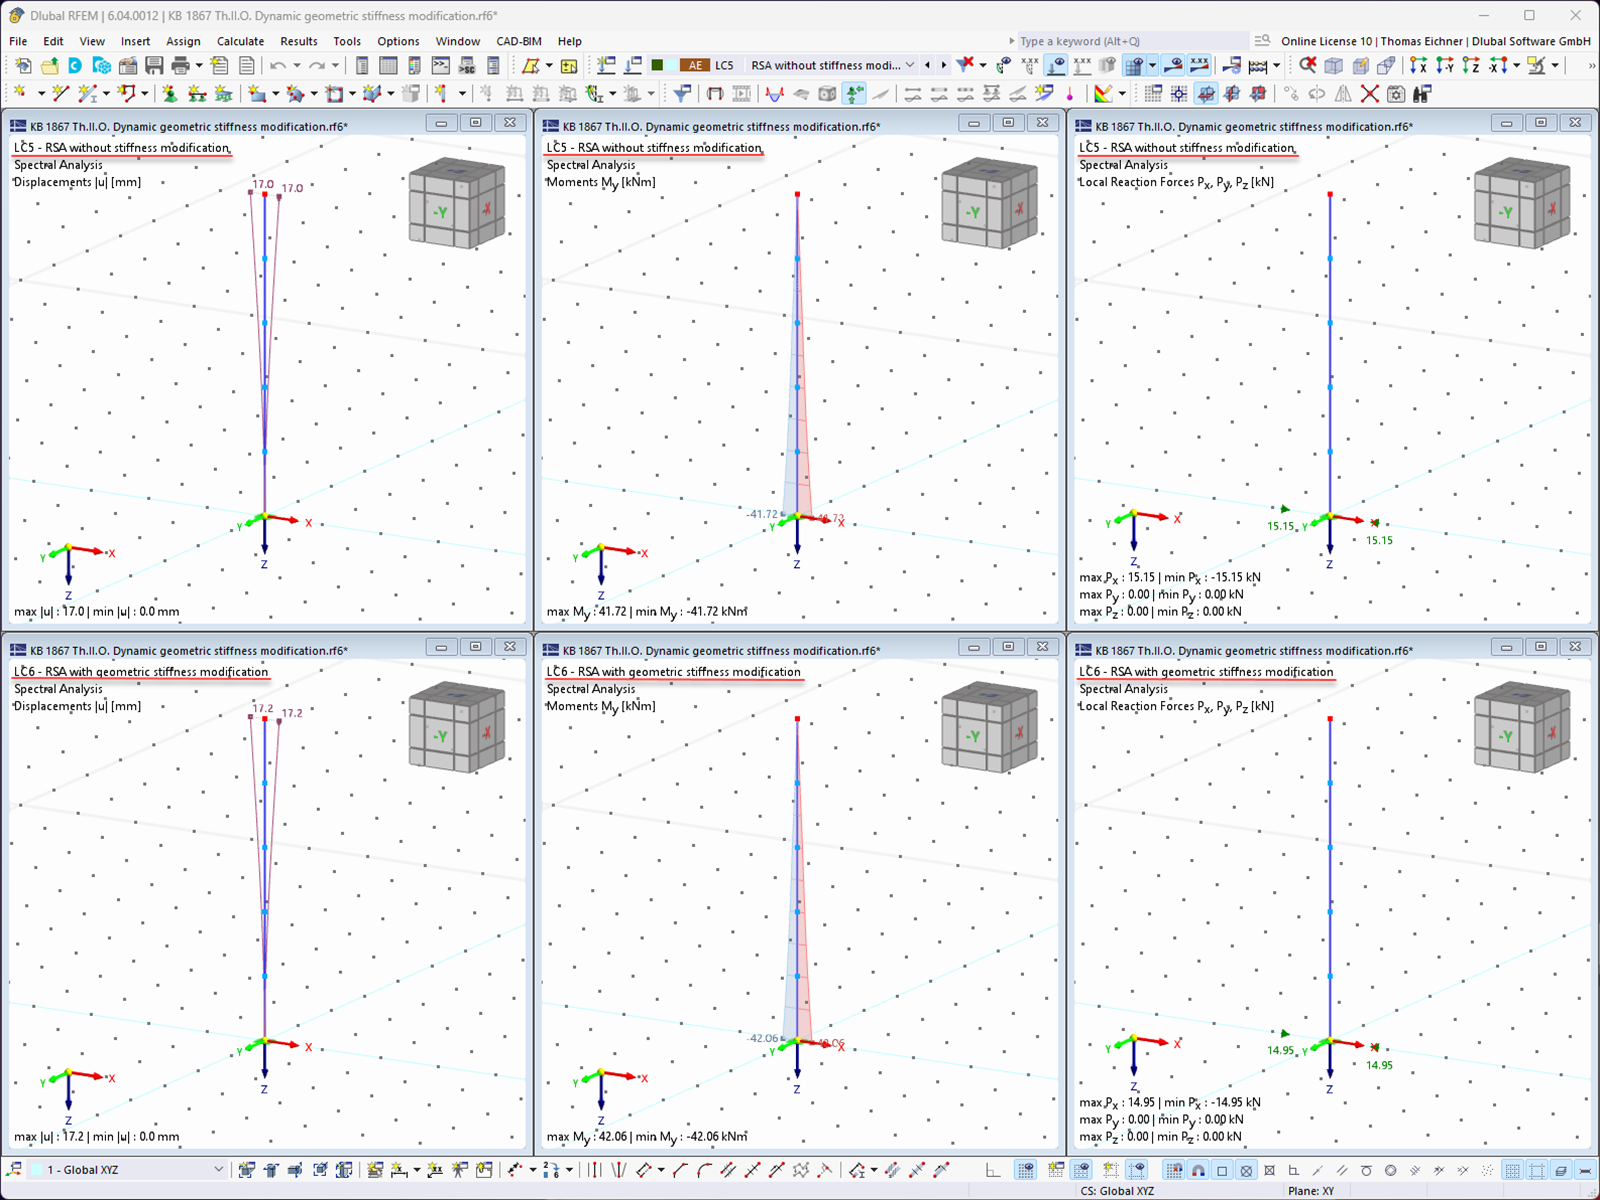
Task: Click the view in Z direction icon
Action: click(1471, 66)
